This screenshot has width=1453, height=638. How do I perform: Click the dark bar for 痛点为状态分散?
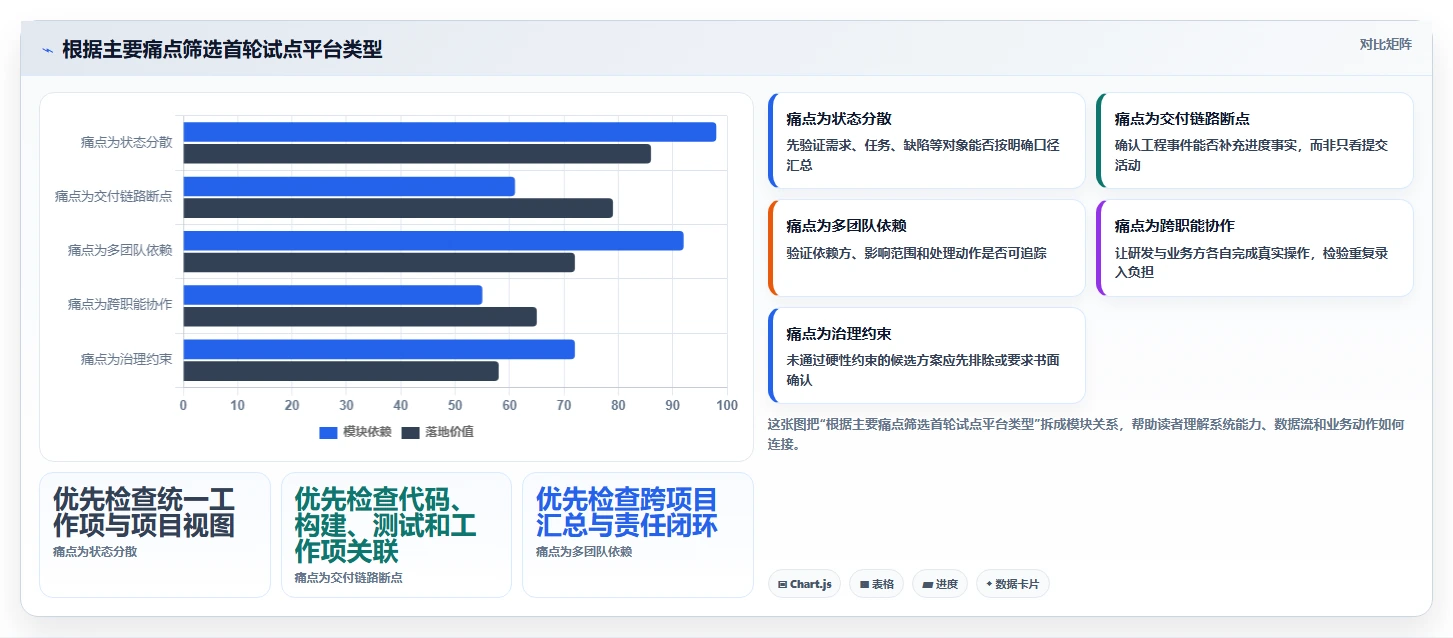coord(417,154)
